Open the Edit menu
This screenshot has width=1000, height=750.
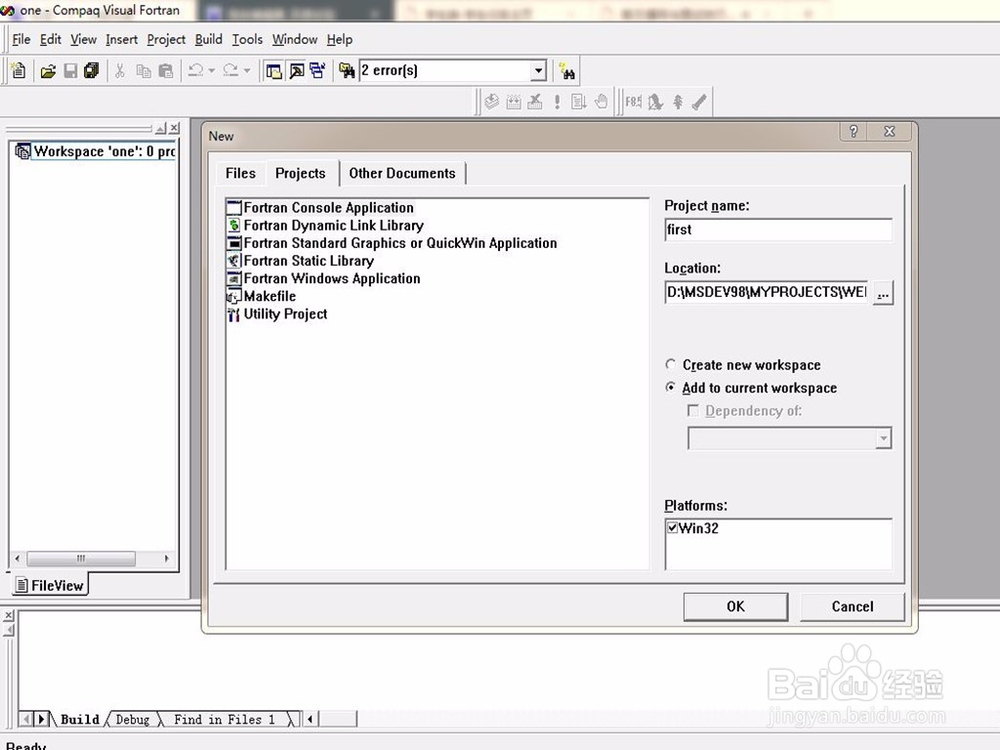coord(50,40)
